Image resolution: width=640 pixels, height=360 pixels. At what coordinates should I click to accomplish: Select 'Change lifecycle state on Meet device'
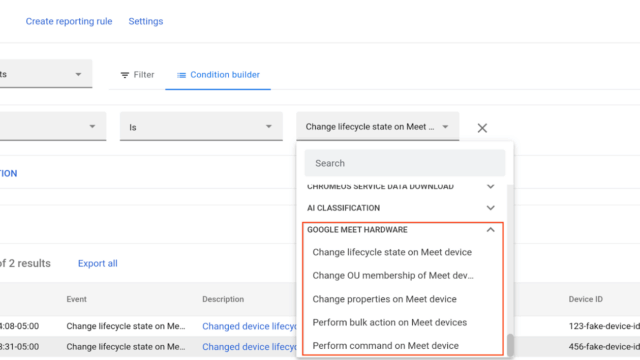pos(392,252)
